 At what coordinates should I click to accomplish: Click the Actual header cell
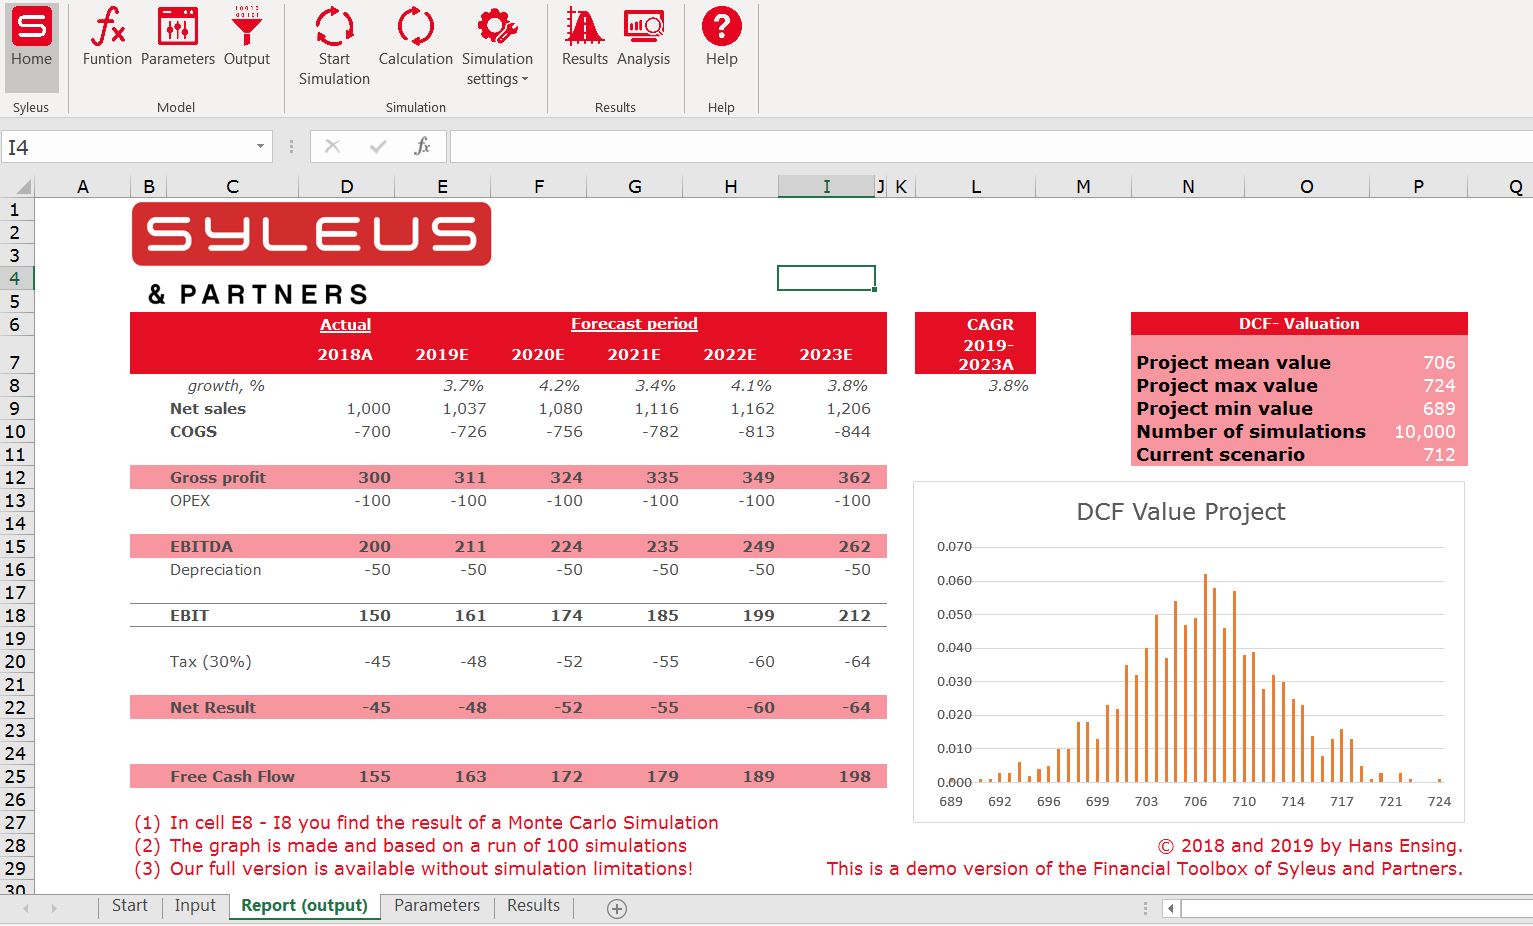(x=345, y=325)
